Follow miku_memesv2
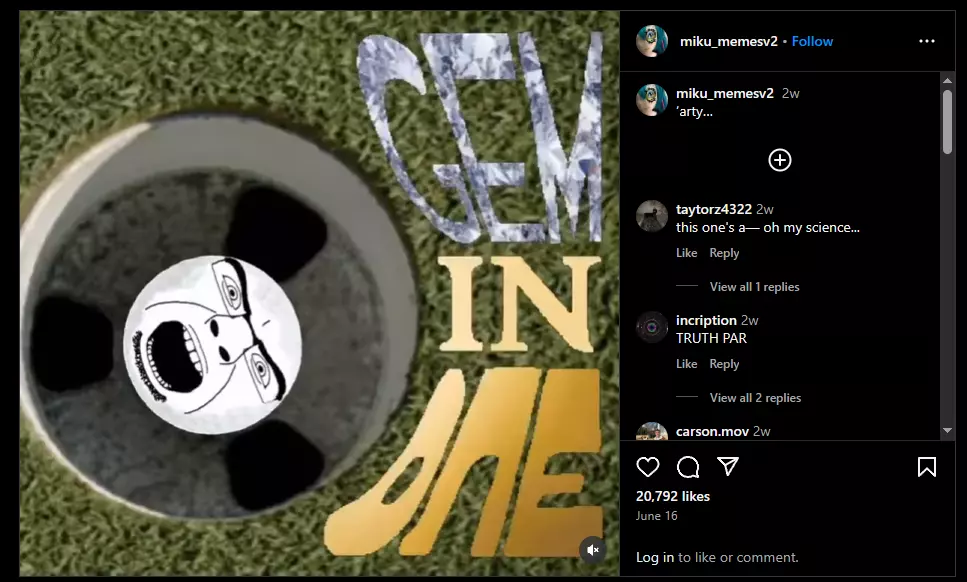The width and height of the screenshot is (967, 582). [812, 41]
